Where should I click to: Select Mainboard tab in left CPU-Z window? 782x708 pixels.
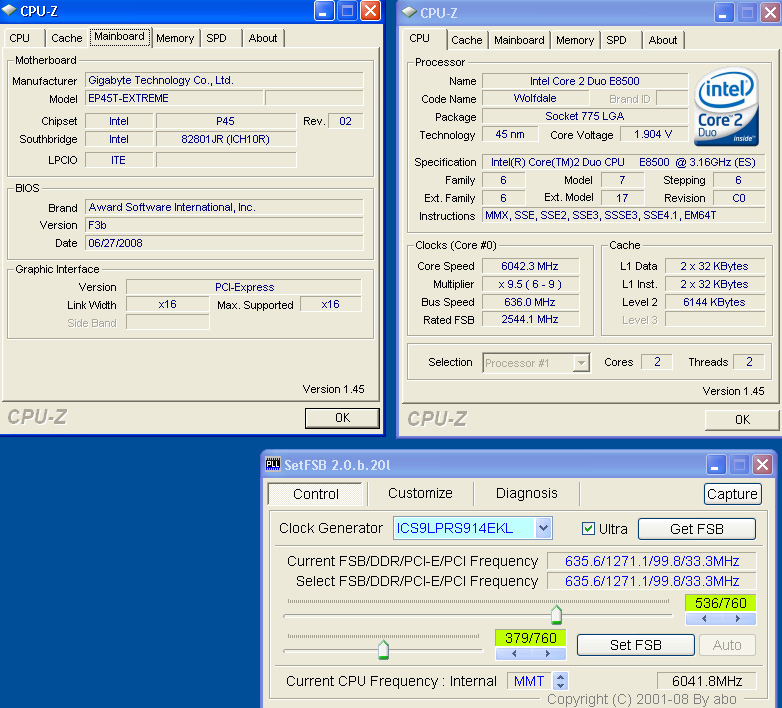point(120,36)
